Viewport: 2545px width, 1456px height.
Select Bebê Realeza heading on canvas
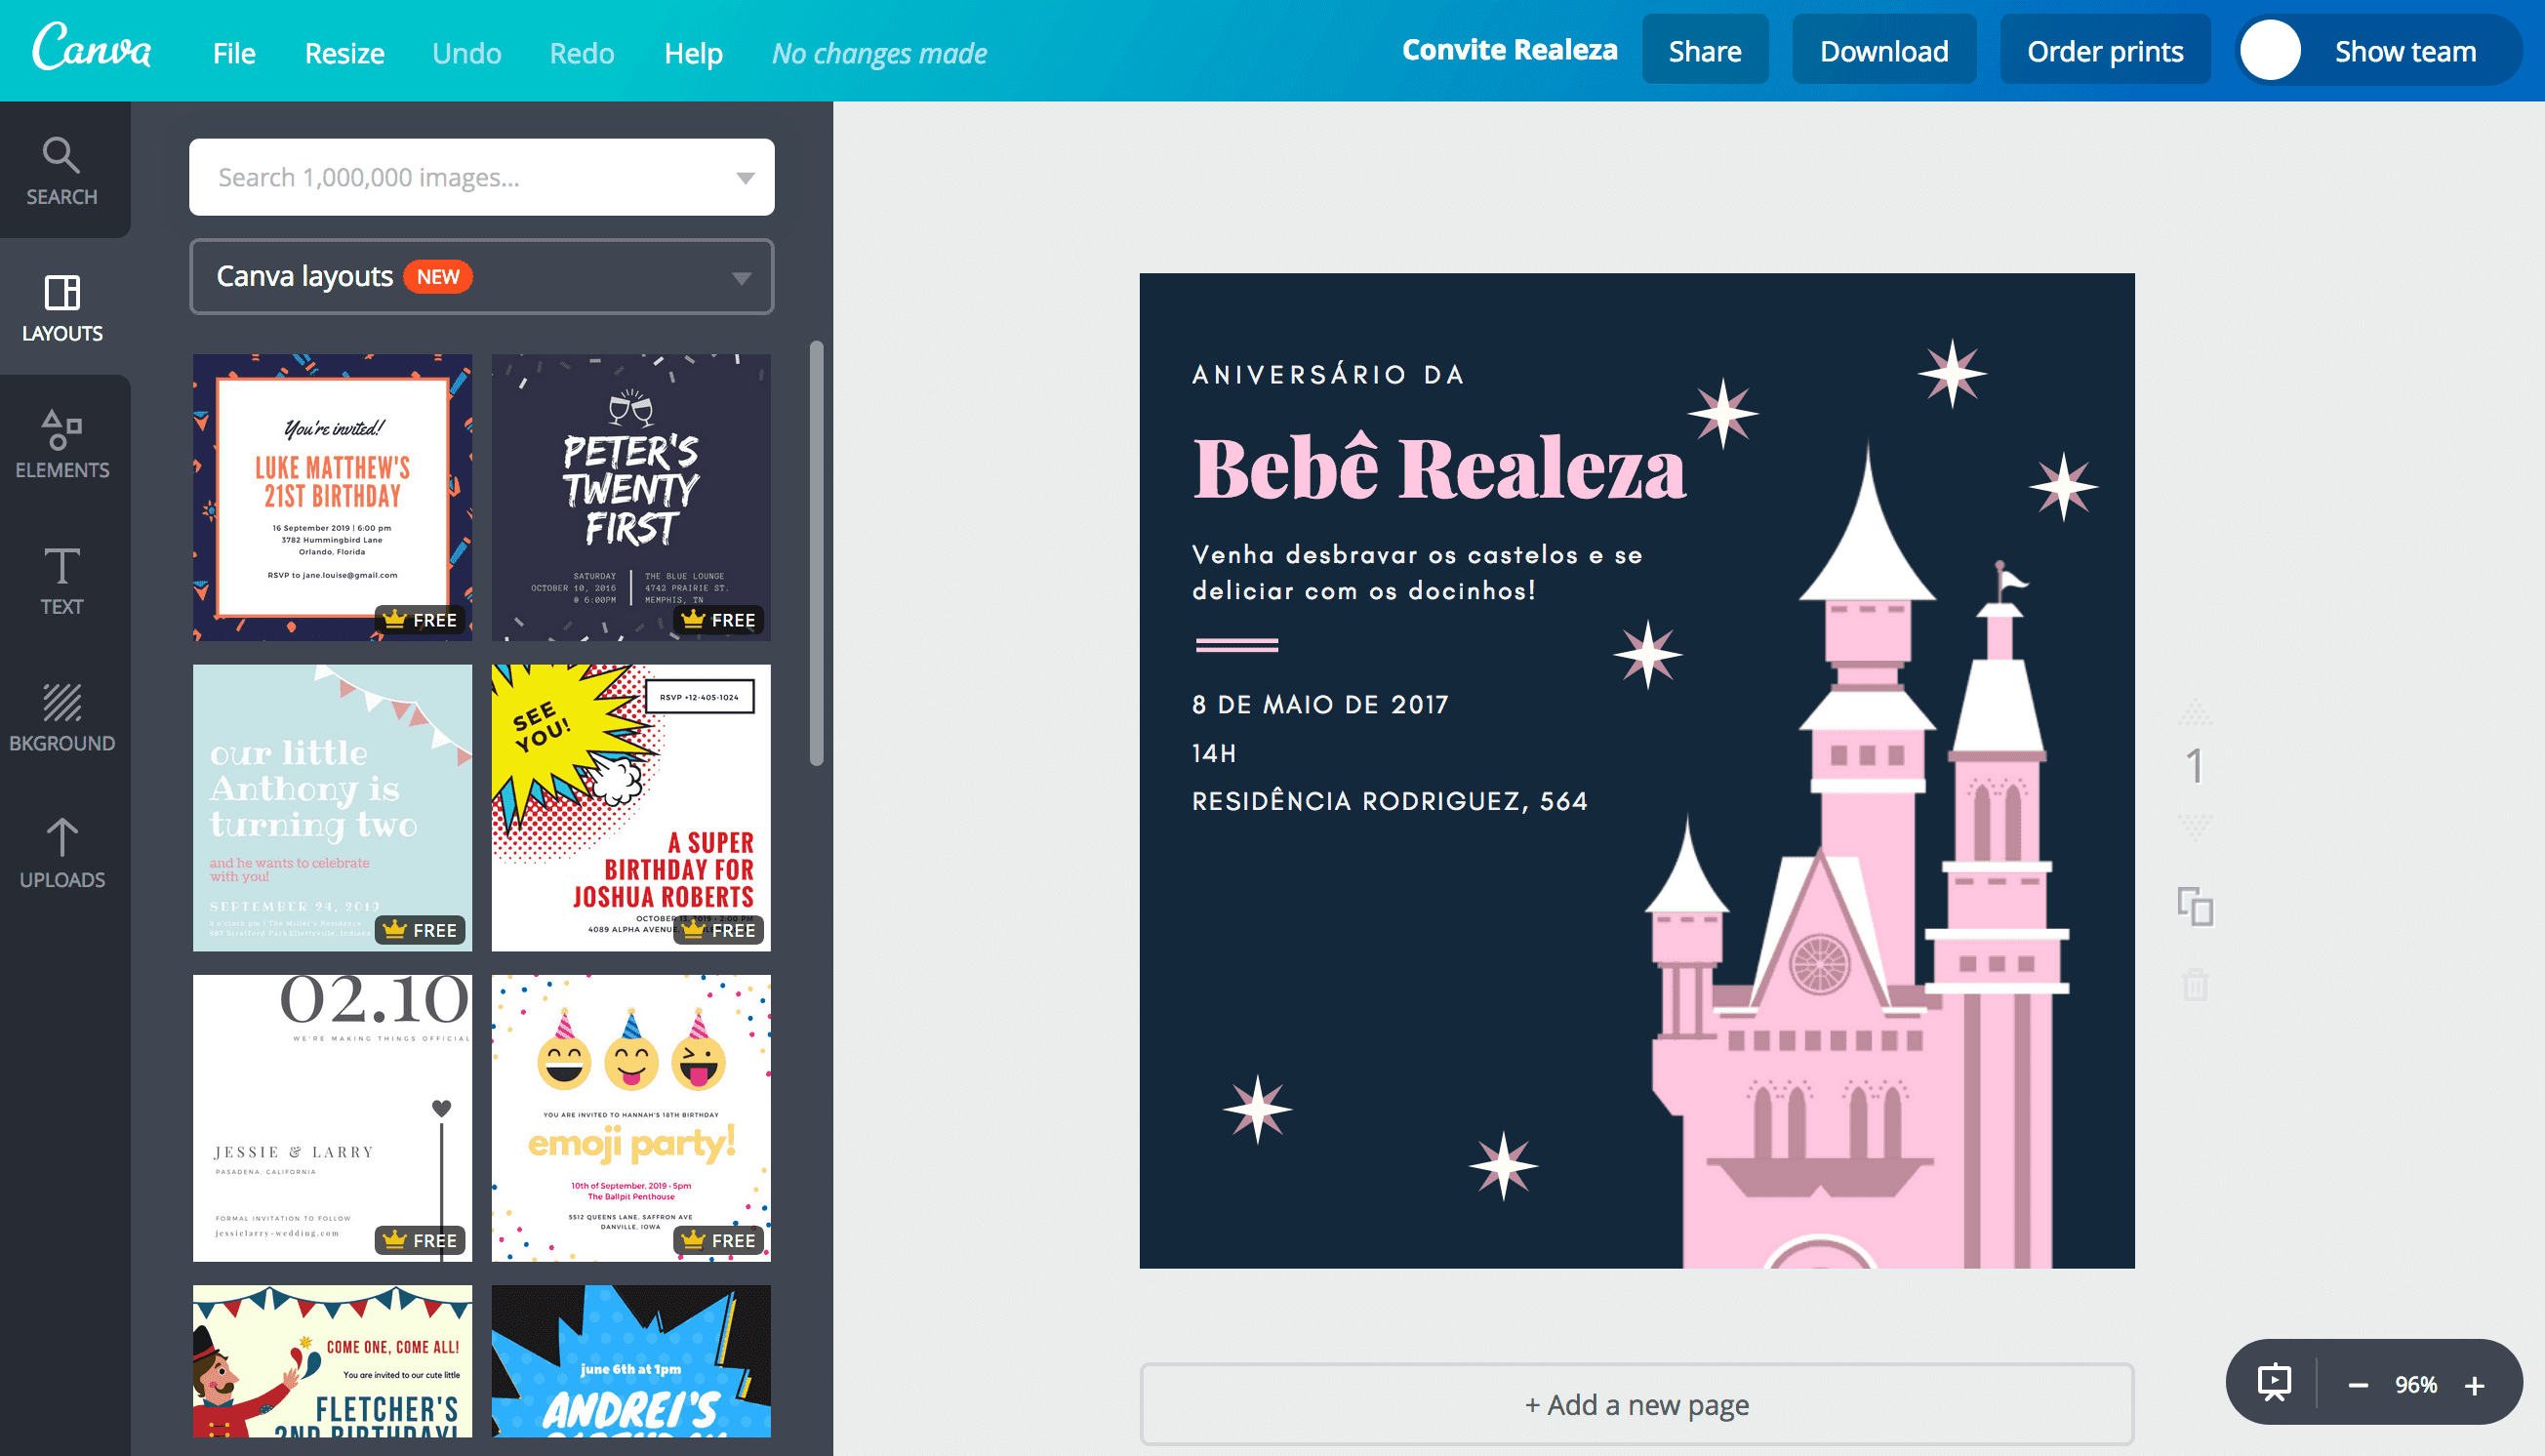(1439, 466)
